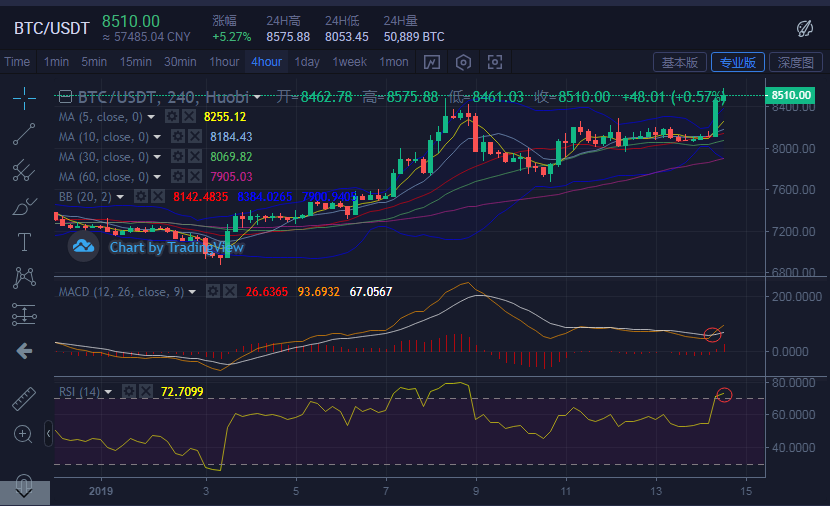Viewport: 830px width, 506px height.
Task: Expand the MA (30, close, 0) dropdown
Action: (x=157, y=157)
